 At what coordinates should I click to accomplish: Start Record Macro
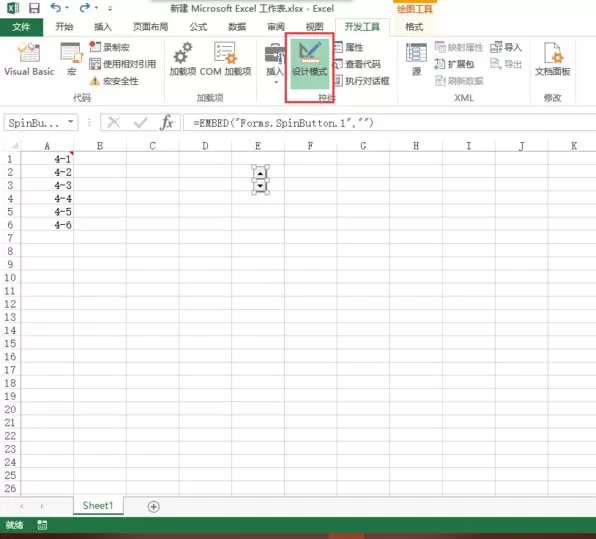109,47
